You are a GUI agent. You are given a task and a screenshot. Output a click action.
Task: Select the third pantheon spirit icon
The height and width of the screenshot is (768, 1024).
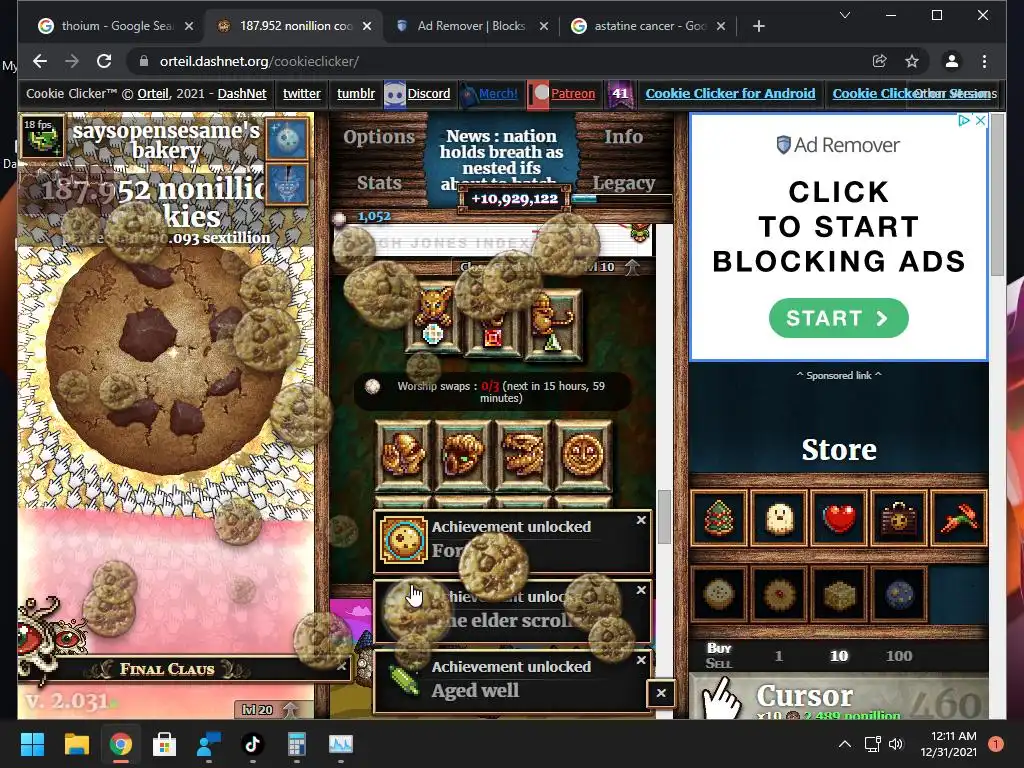pos(522,455)
